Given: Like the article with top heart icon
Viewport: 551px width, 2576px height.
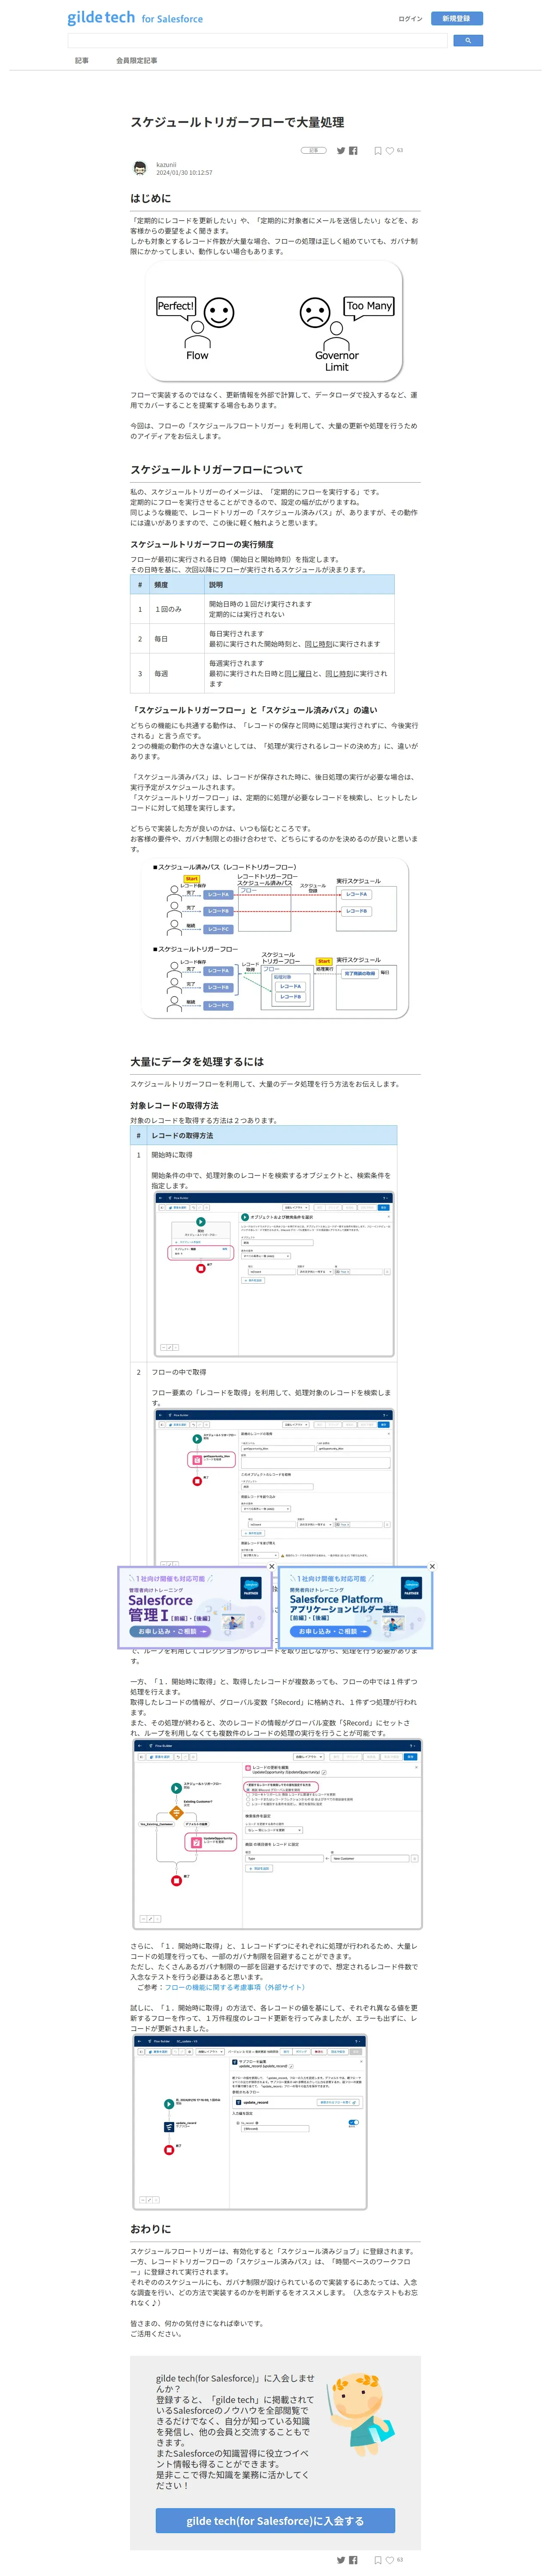Looking at the screenshot, I should pos(390,151).
